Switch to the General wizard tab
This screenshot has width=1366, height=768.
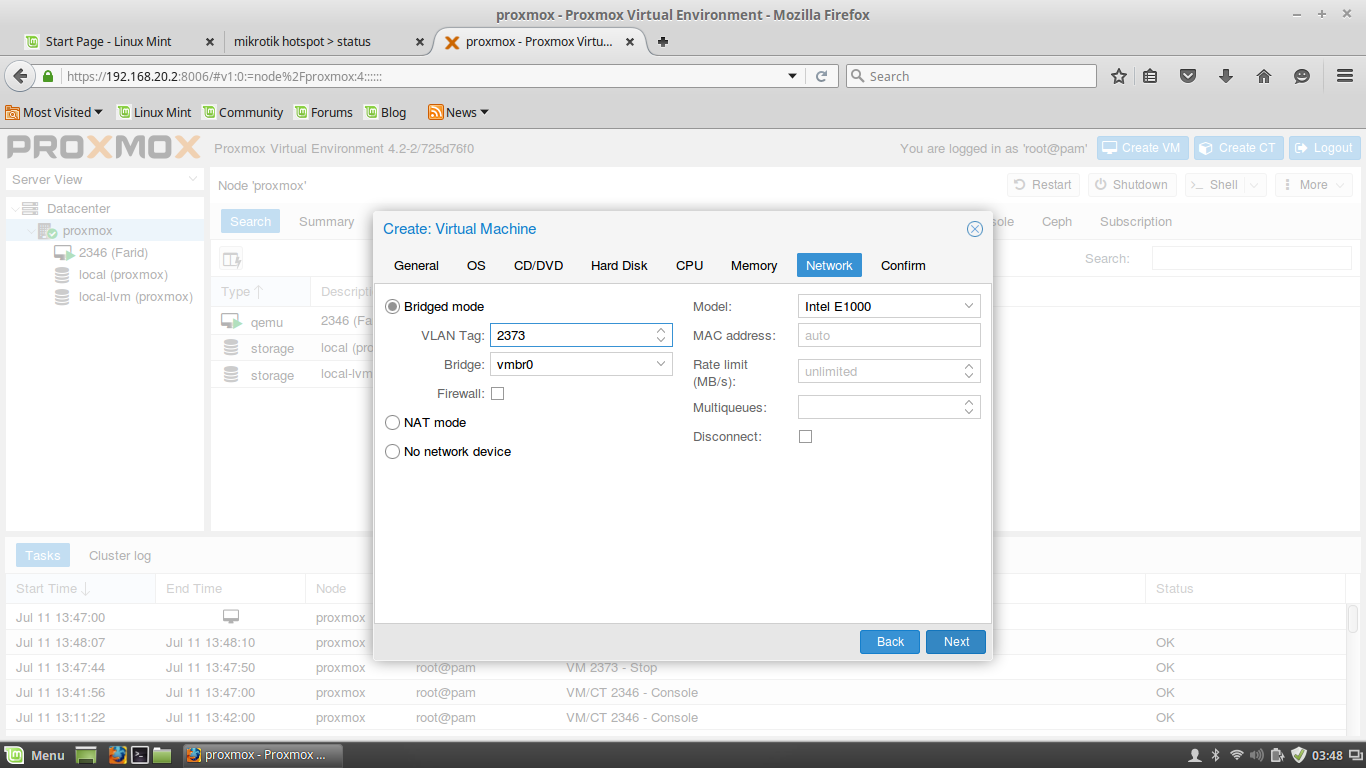(x=416, y=265)
